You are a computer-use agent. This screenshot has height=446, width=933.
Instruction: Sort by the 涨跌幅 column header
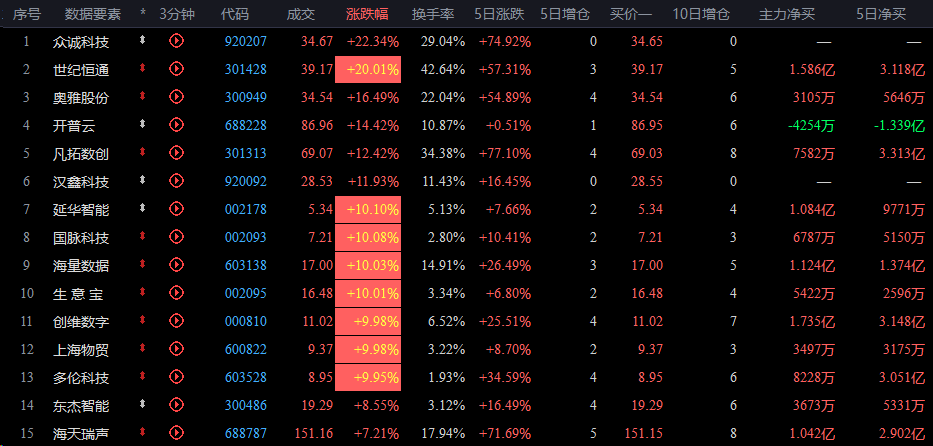coord(367,14)
